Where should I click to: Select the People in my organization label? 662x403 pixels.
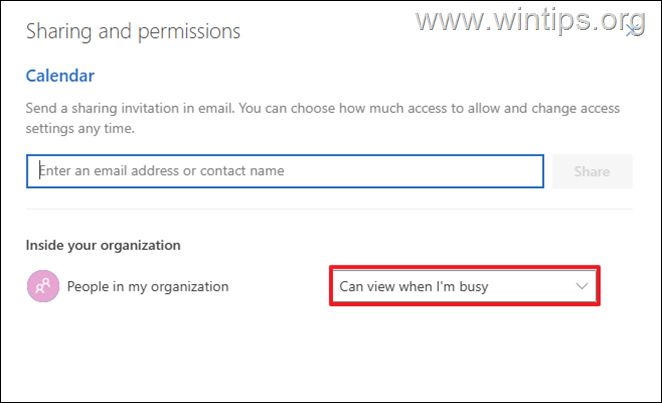click(148, 287)
